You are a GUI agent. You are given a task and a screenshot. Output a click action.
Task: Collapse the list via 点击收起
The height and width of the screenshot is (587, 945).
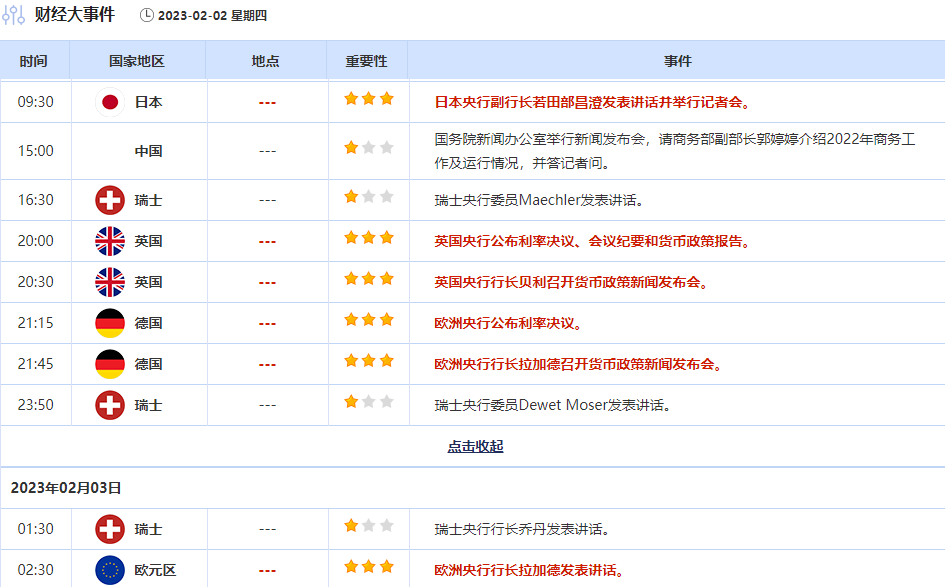point(475,446)
